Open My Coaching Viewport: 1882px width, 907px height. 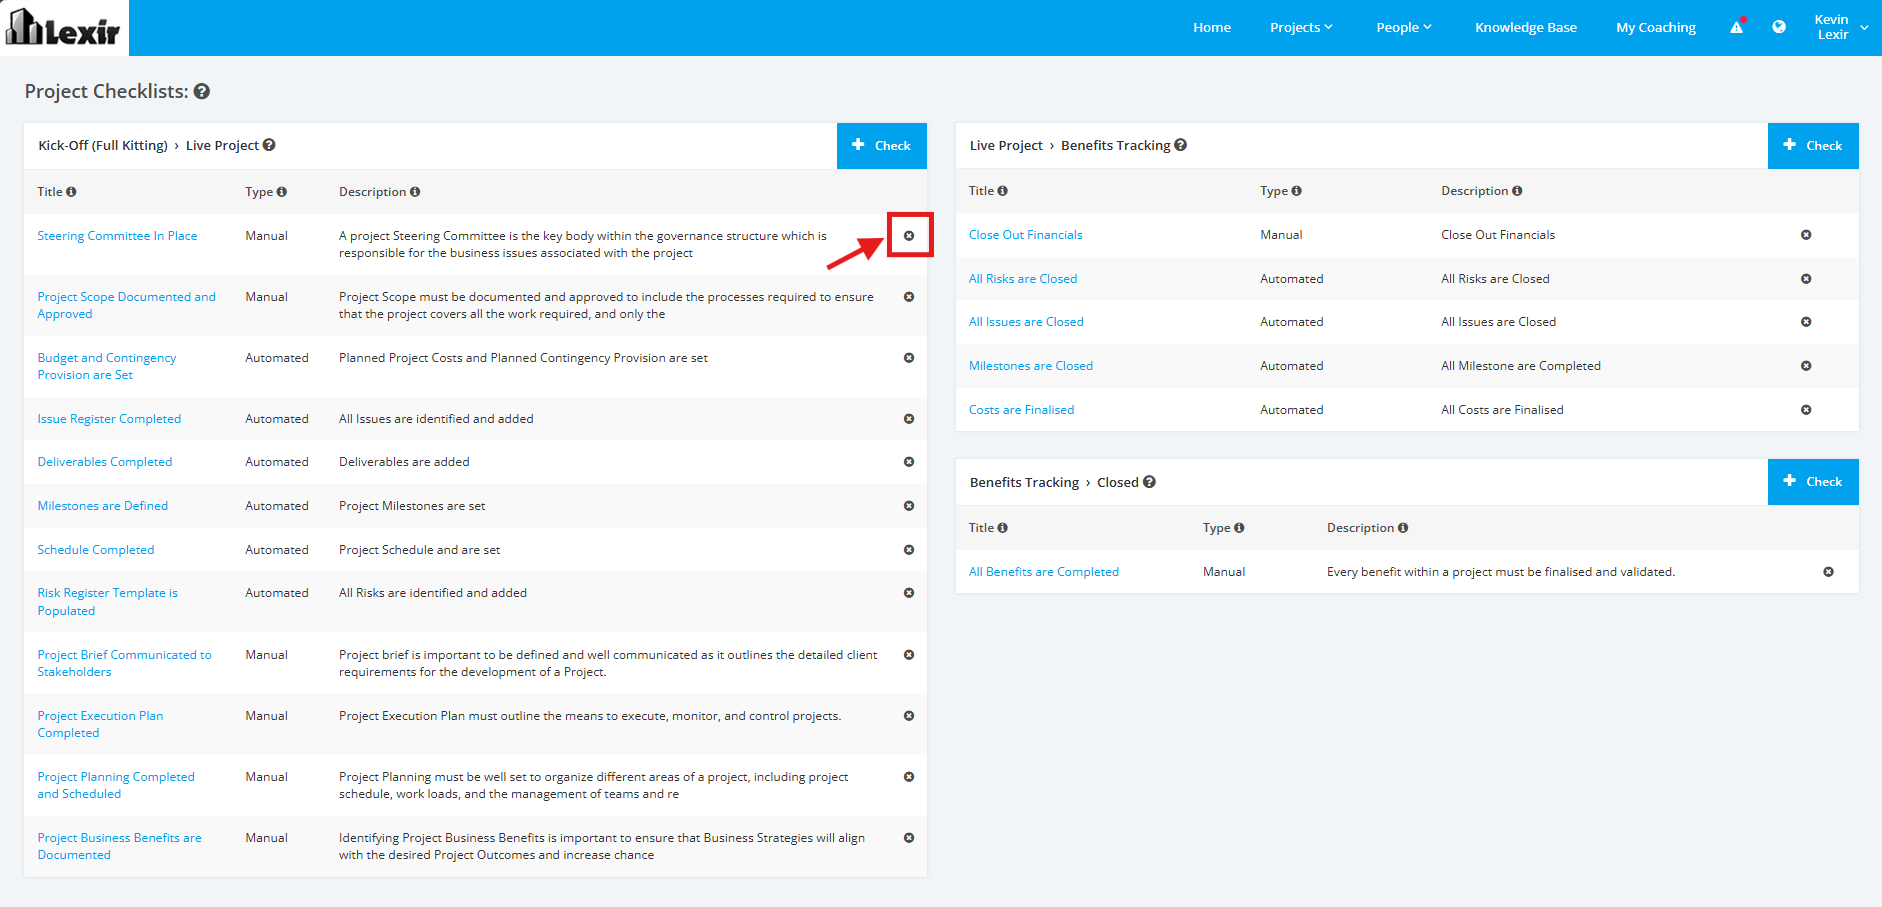point(1656,27)
